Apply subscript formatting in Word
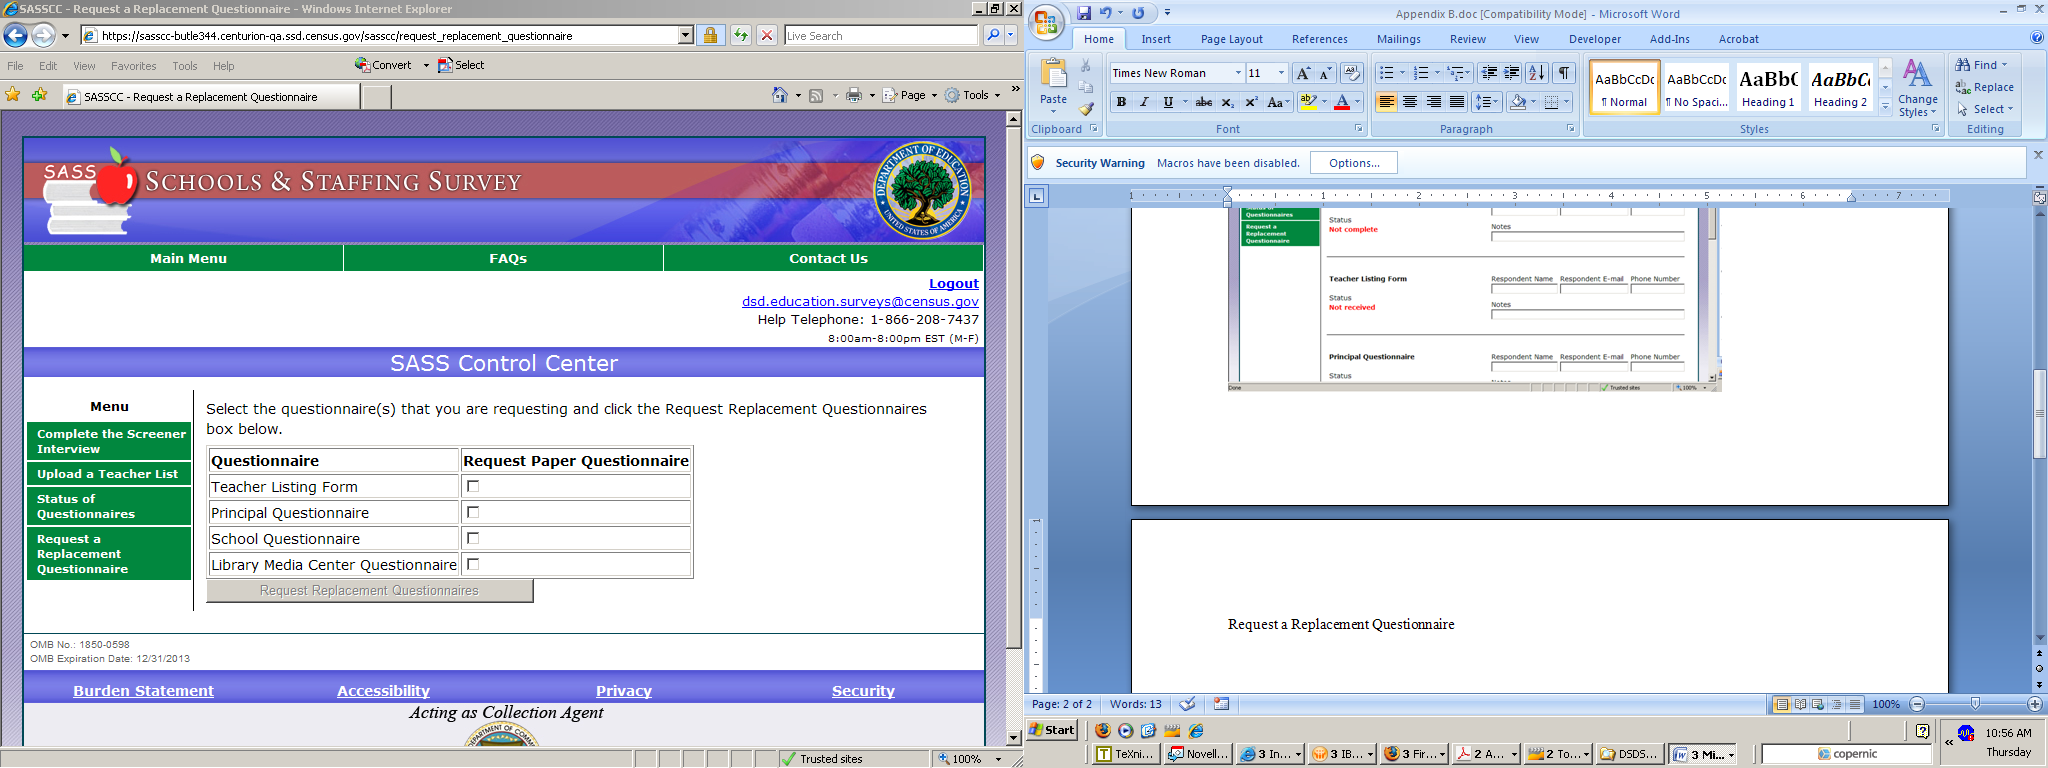The image size is (2048, 768). pos(1228,102)
